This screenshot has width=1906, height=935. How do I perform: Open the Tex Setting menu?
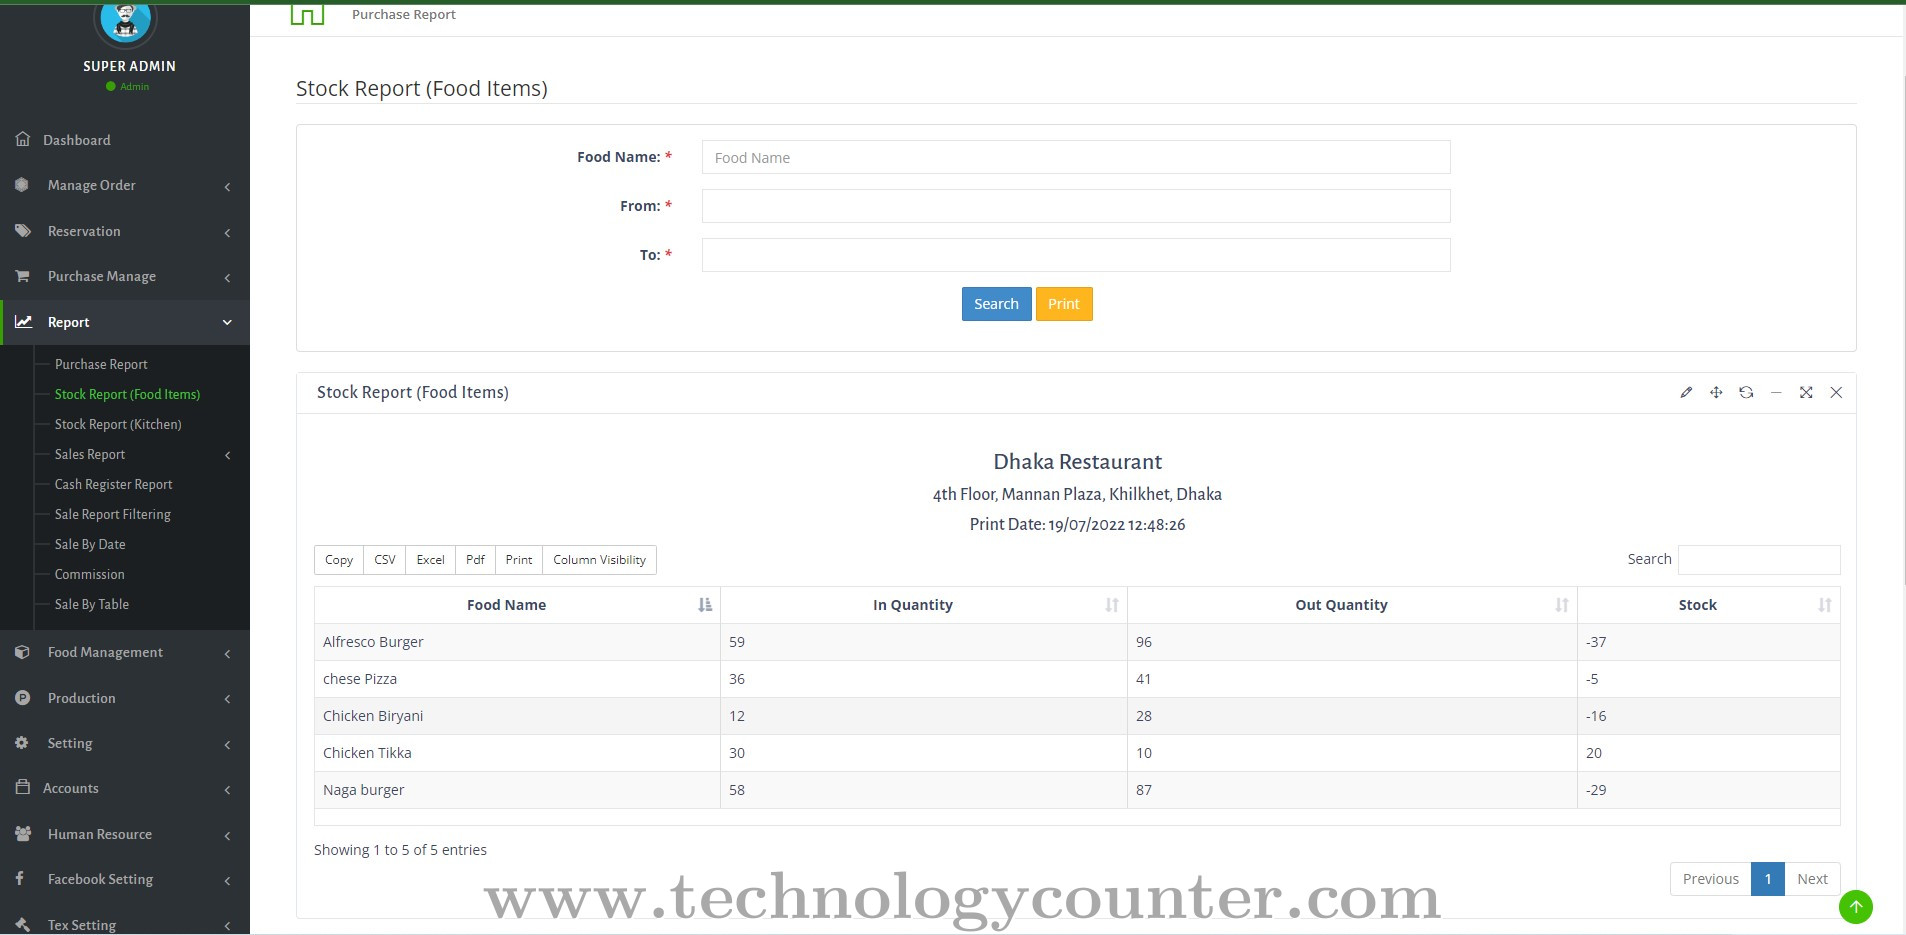(x=125, y=924)
